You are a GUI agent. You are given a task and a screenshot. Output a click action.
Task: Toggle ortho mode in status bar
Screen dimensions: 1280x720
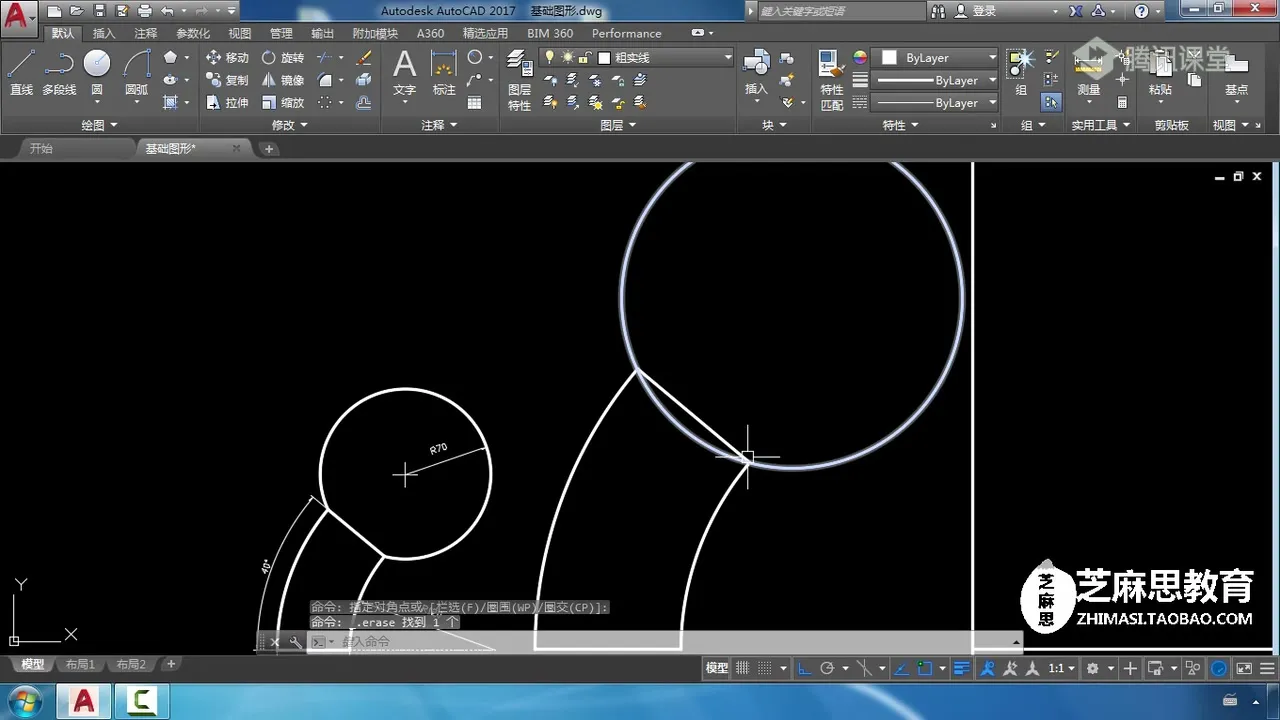[x=805, y=668]
